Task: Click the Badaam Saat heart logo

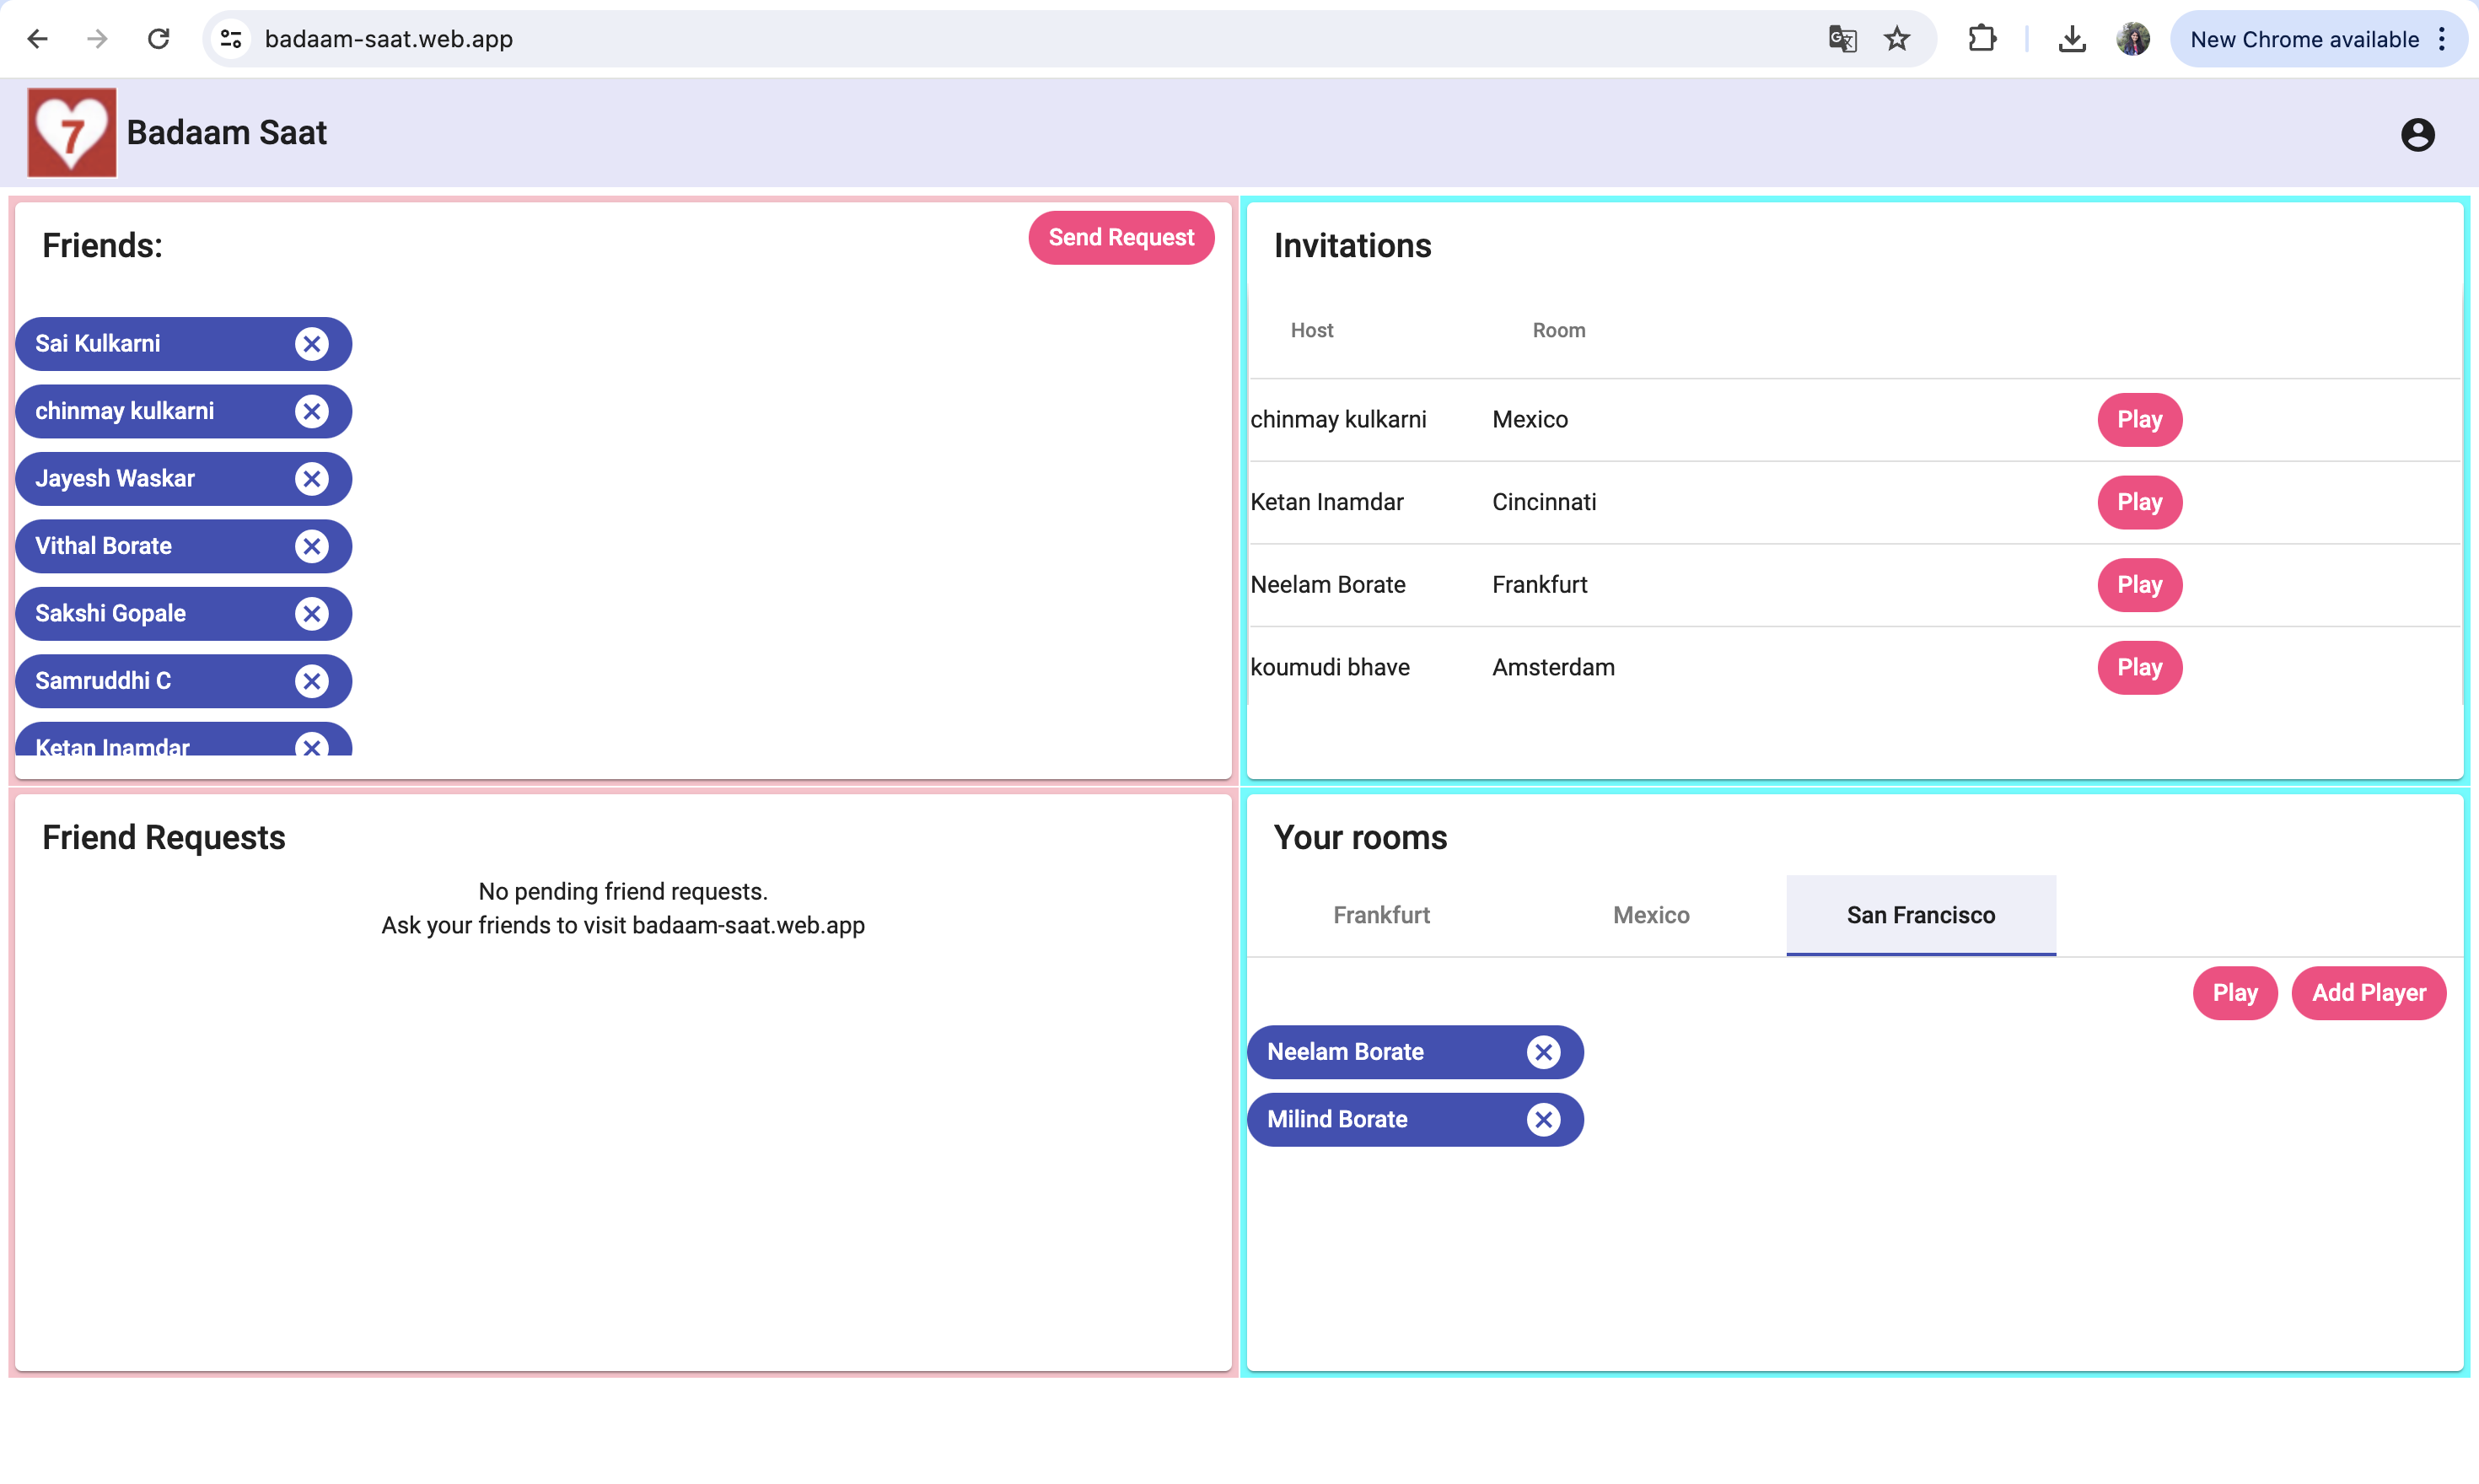Action: 72,133
